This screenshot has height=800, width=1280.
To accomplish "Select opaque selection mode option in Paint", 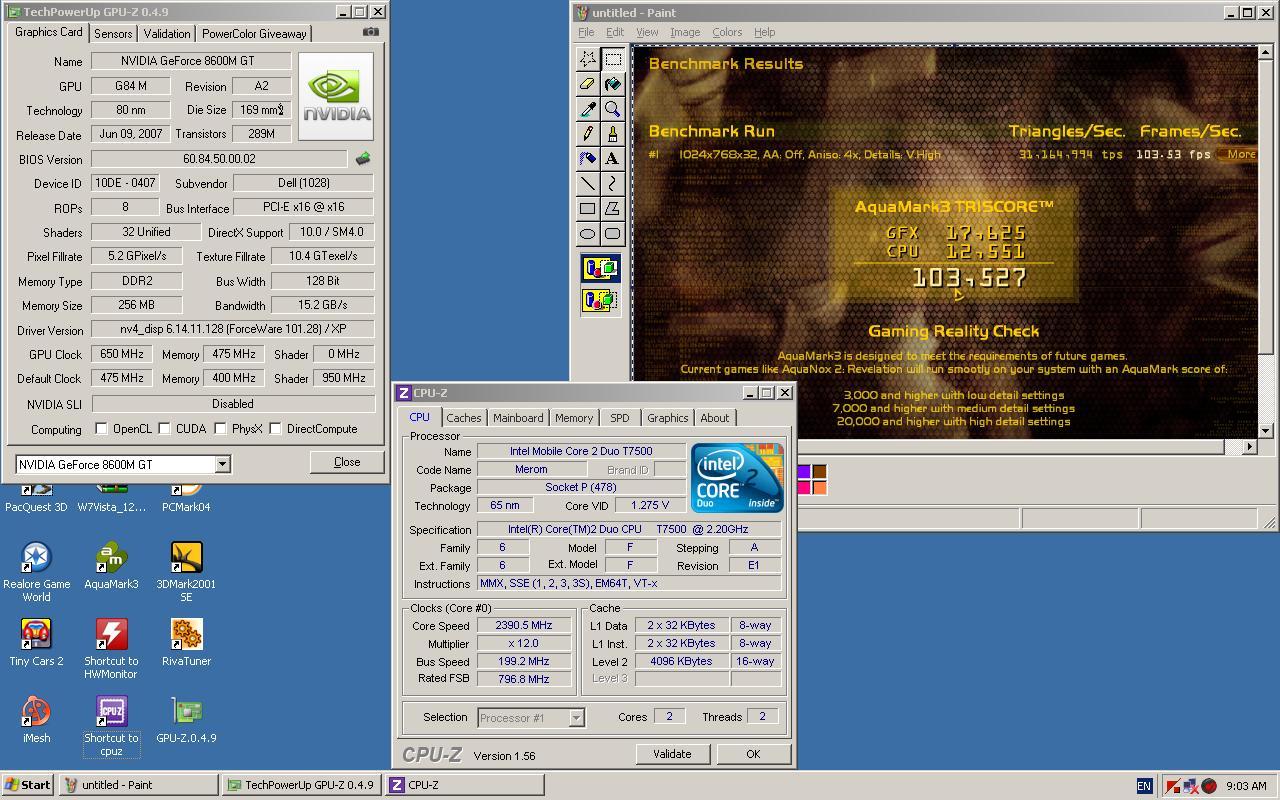I will (x=600, y=268).
